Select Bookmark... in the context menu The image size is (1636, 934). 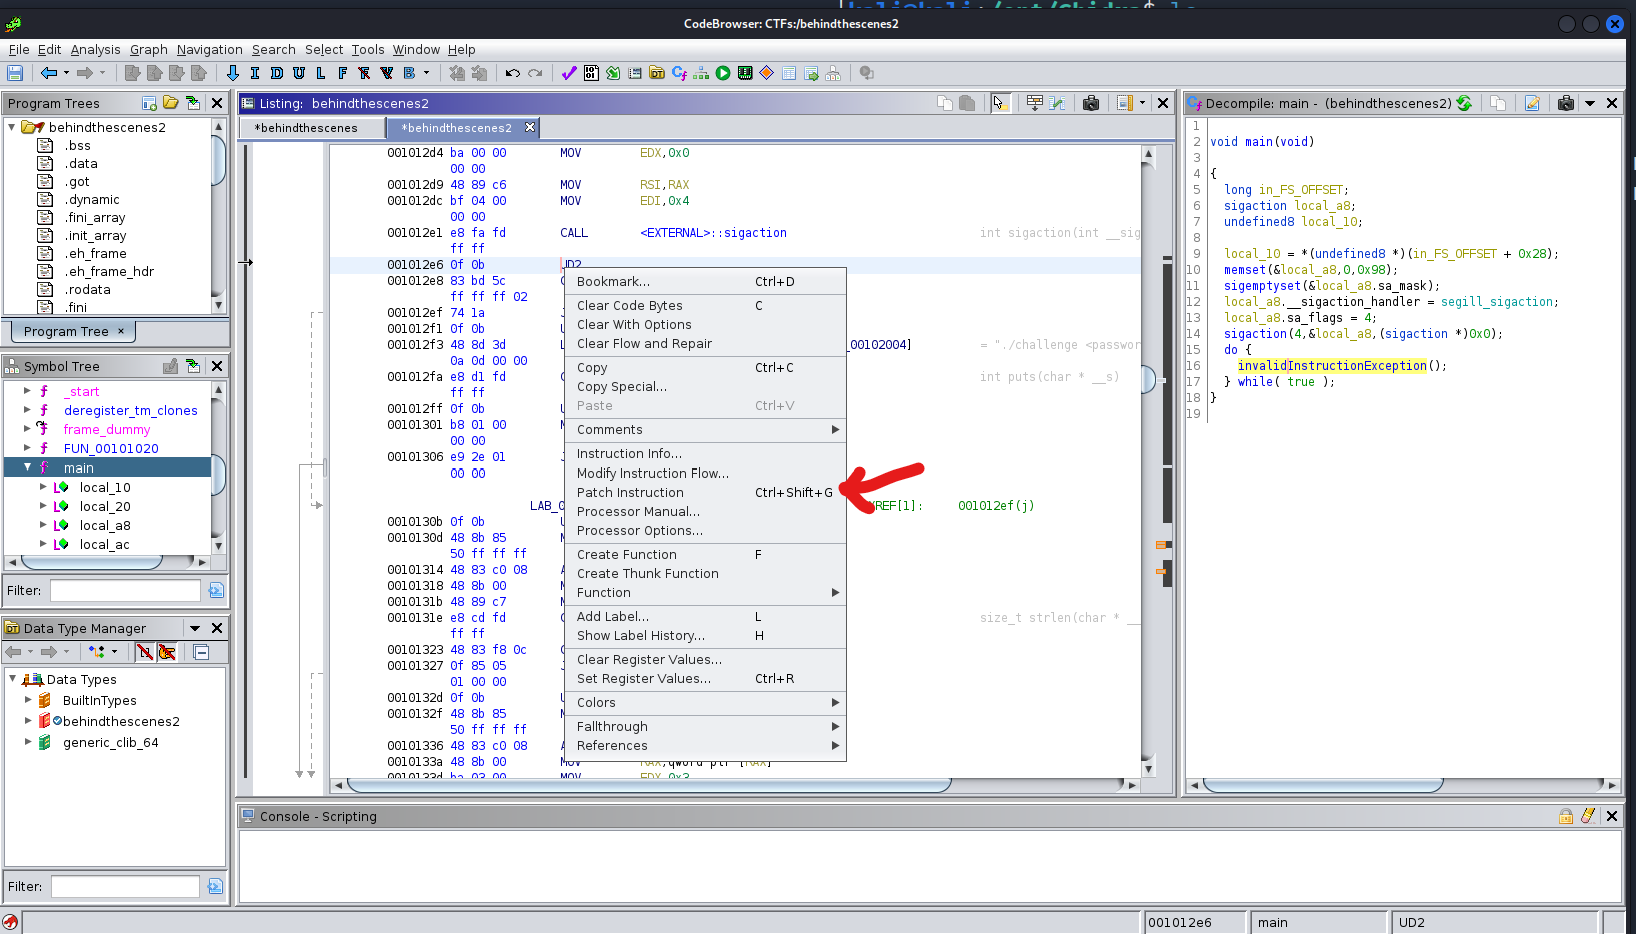click(x=705, y=281)
